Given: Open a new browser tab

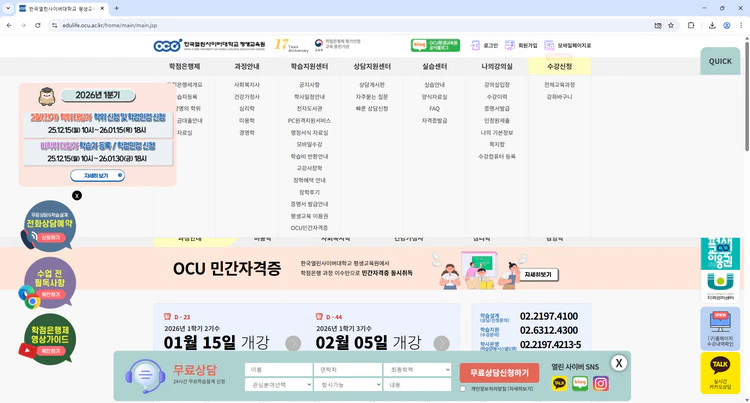Looking at the screenshot, I should [x=116, y=8].
